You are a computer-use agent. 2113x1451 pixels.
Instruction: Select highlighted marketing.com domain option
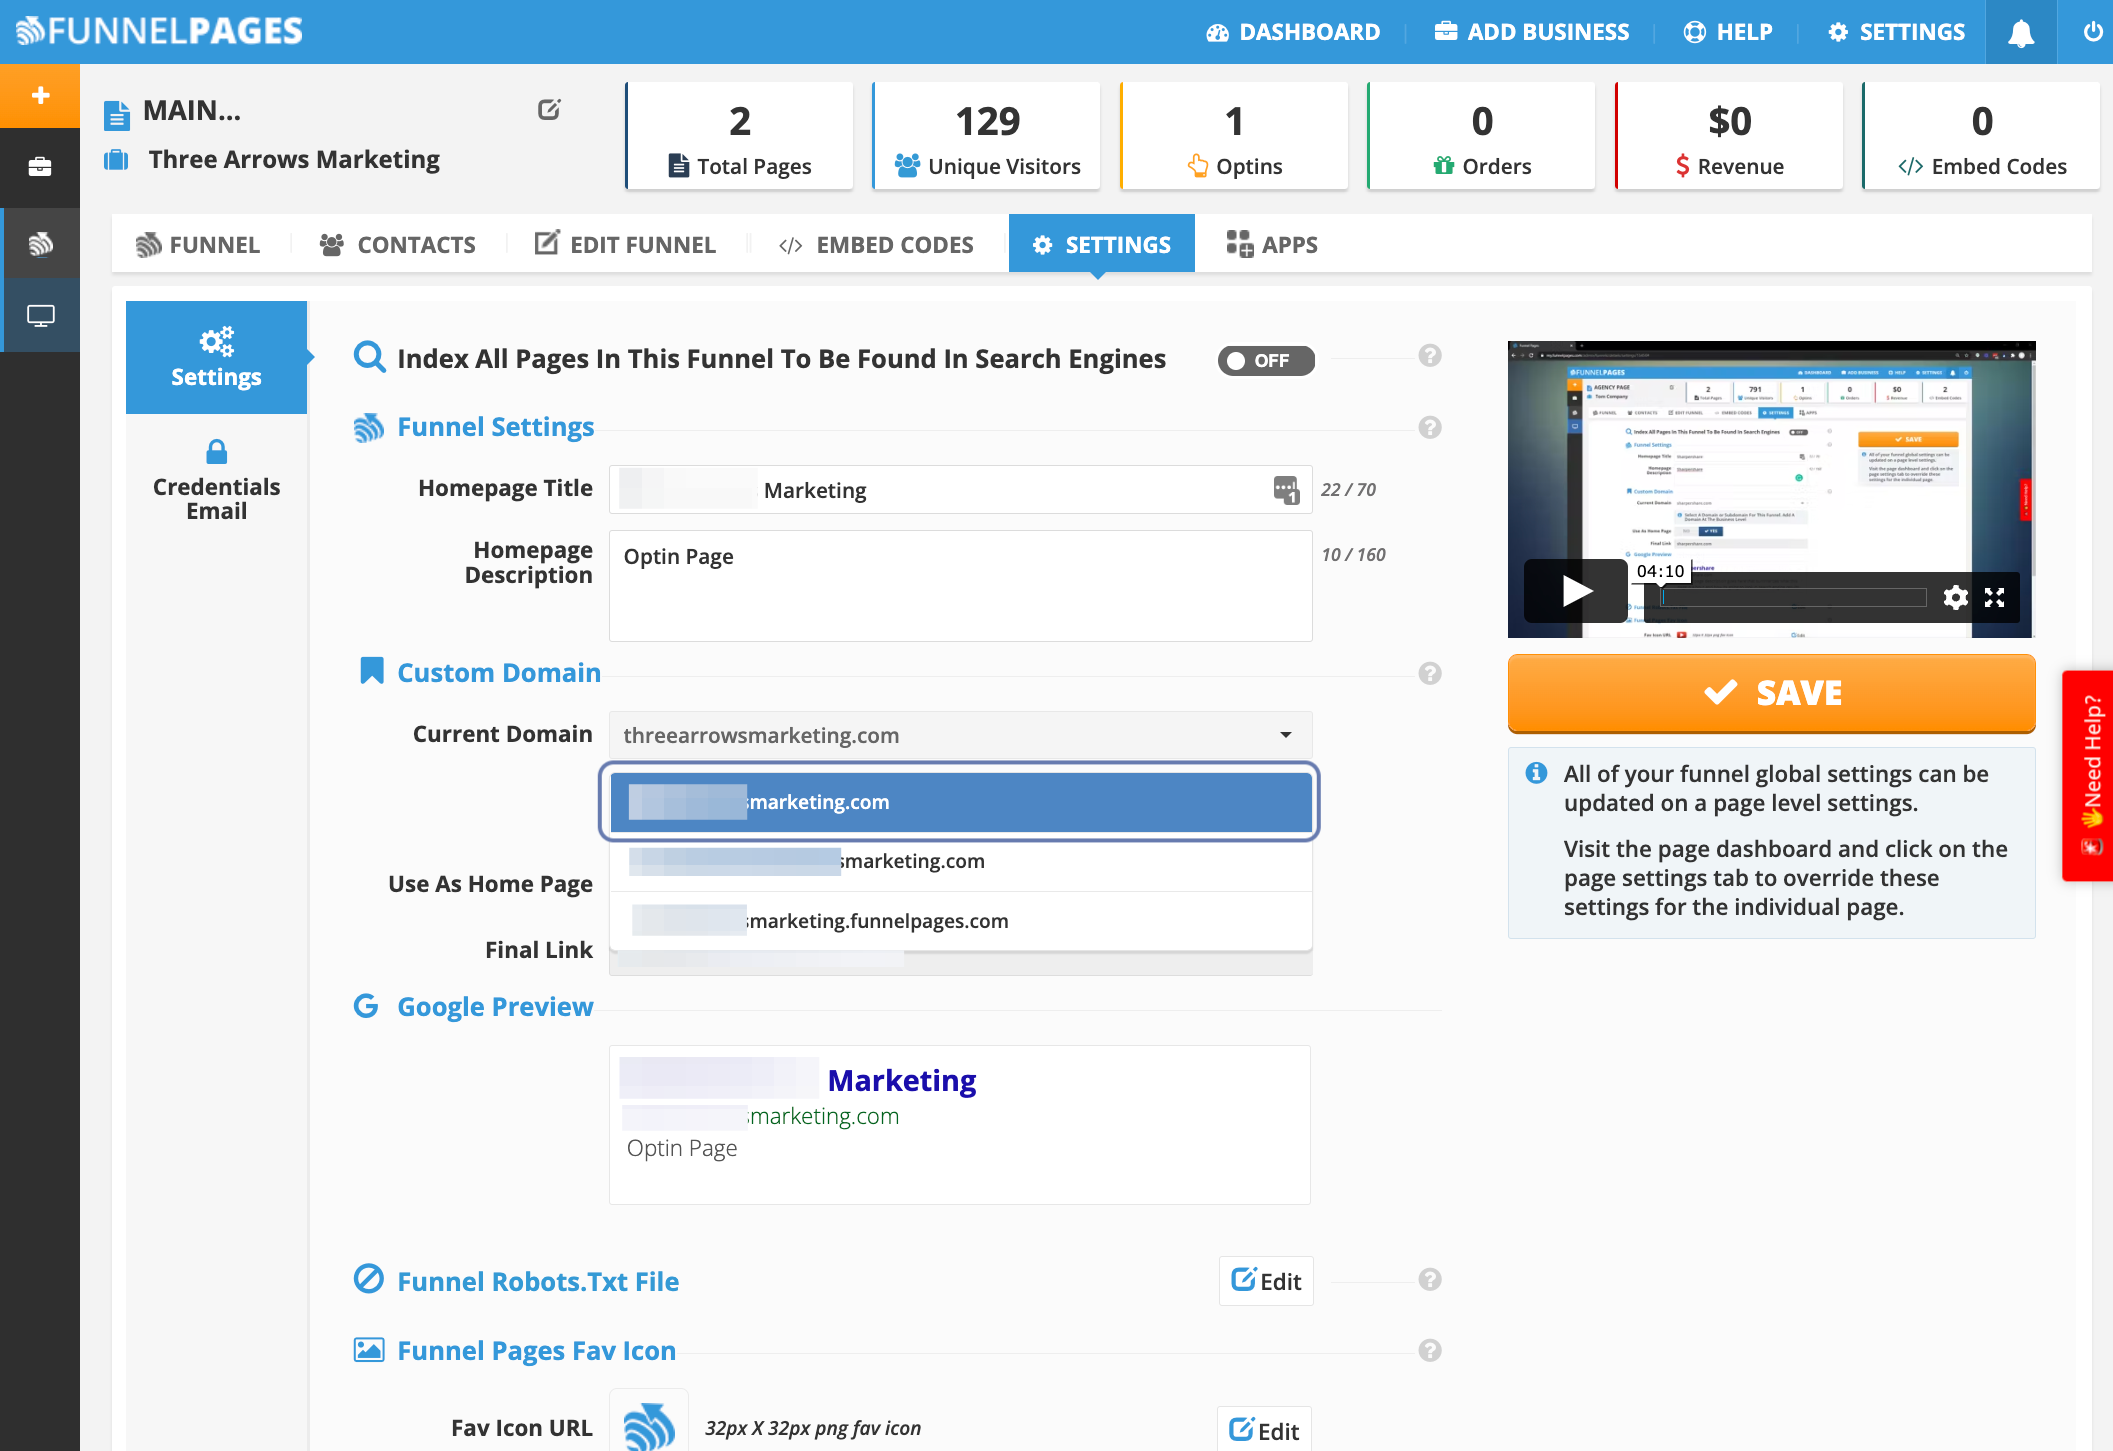[960, 802]
